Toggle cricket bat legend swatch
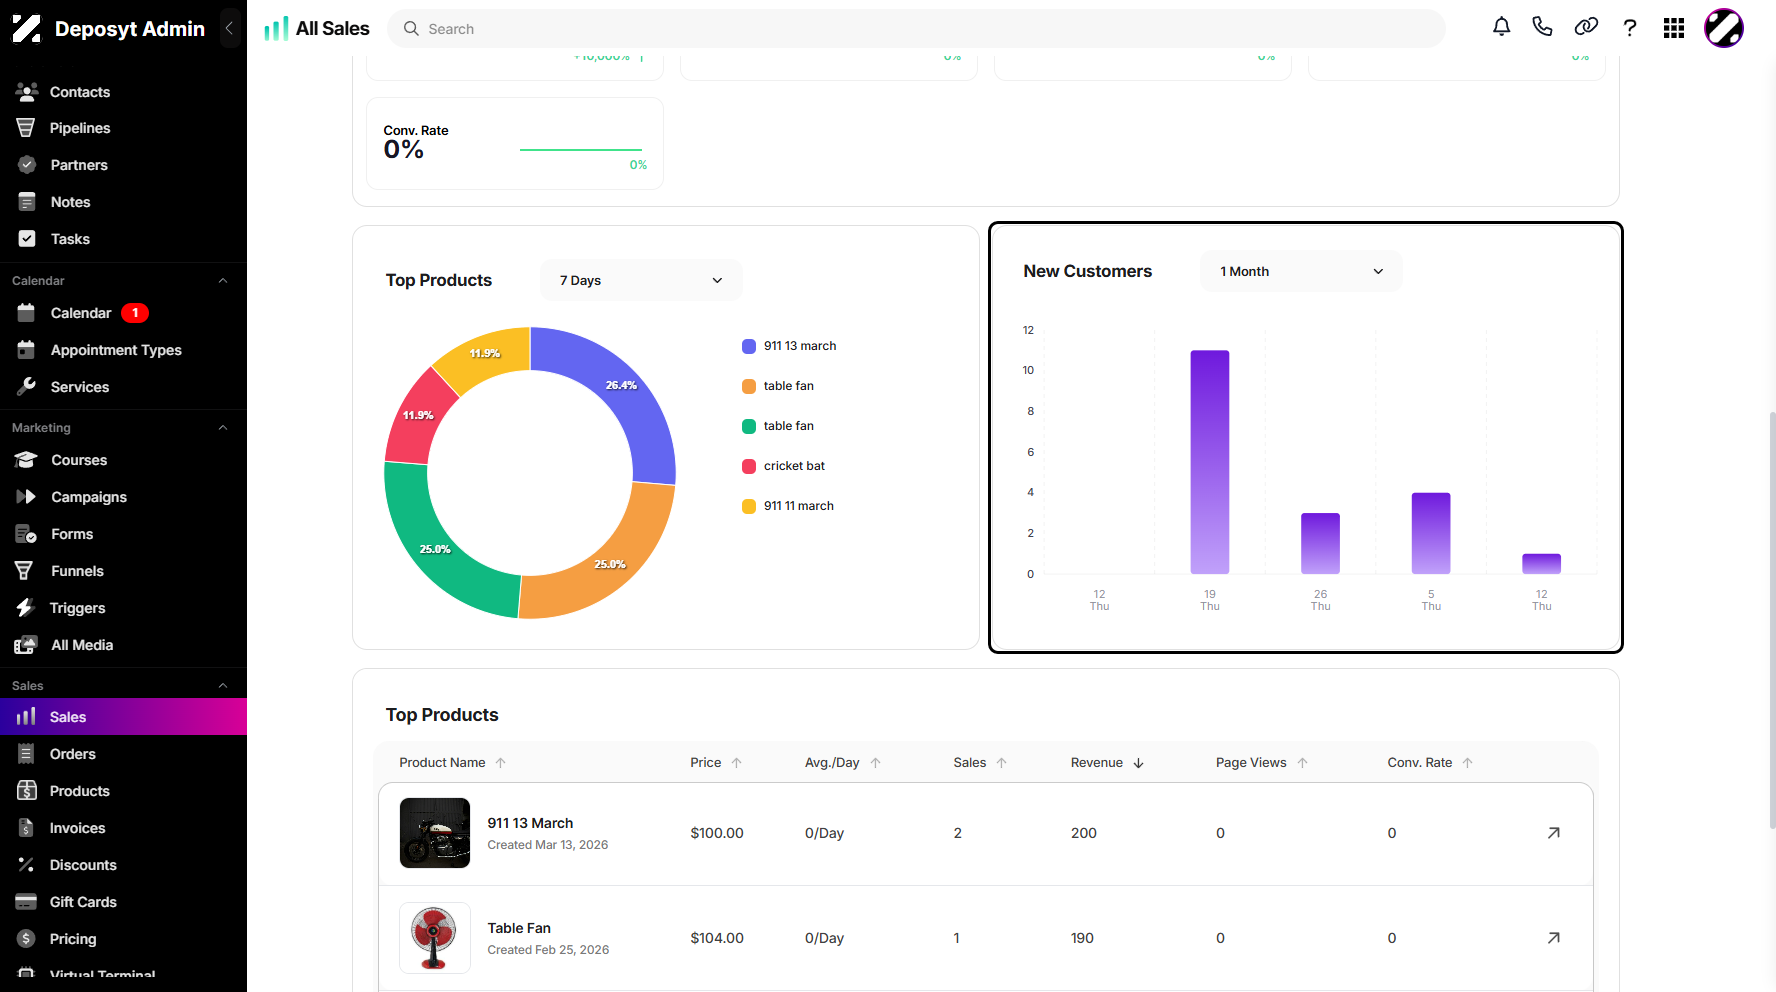The width and height of the screenshot is (1776, 992). point(749,466)
